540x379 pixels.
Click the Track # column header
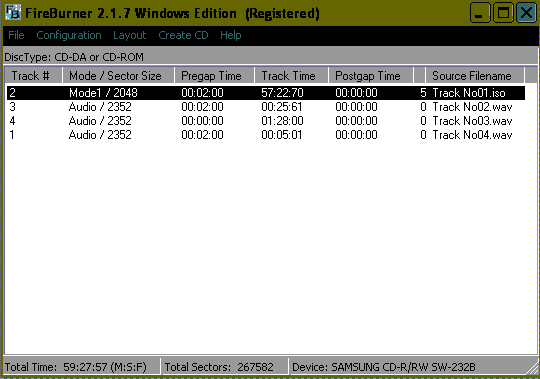[33, 75]
